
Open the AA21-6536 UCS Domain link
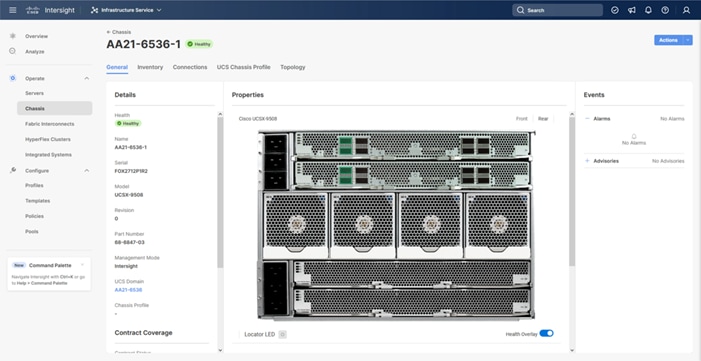point(128,290)
